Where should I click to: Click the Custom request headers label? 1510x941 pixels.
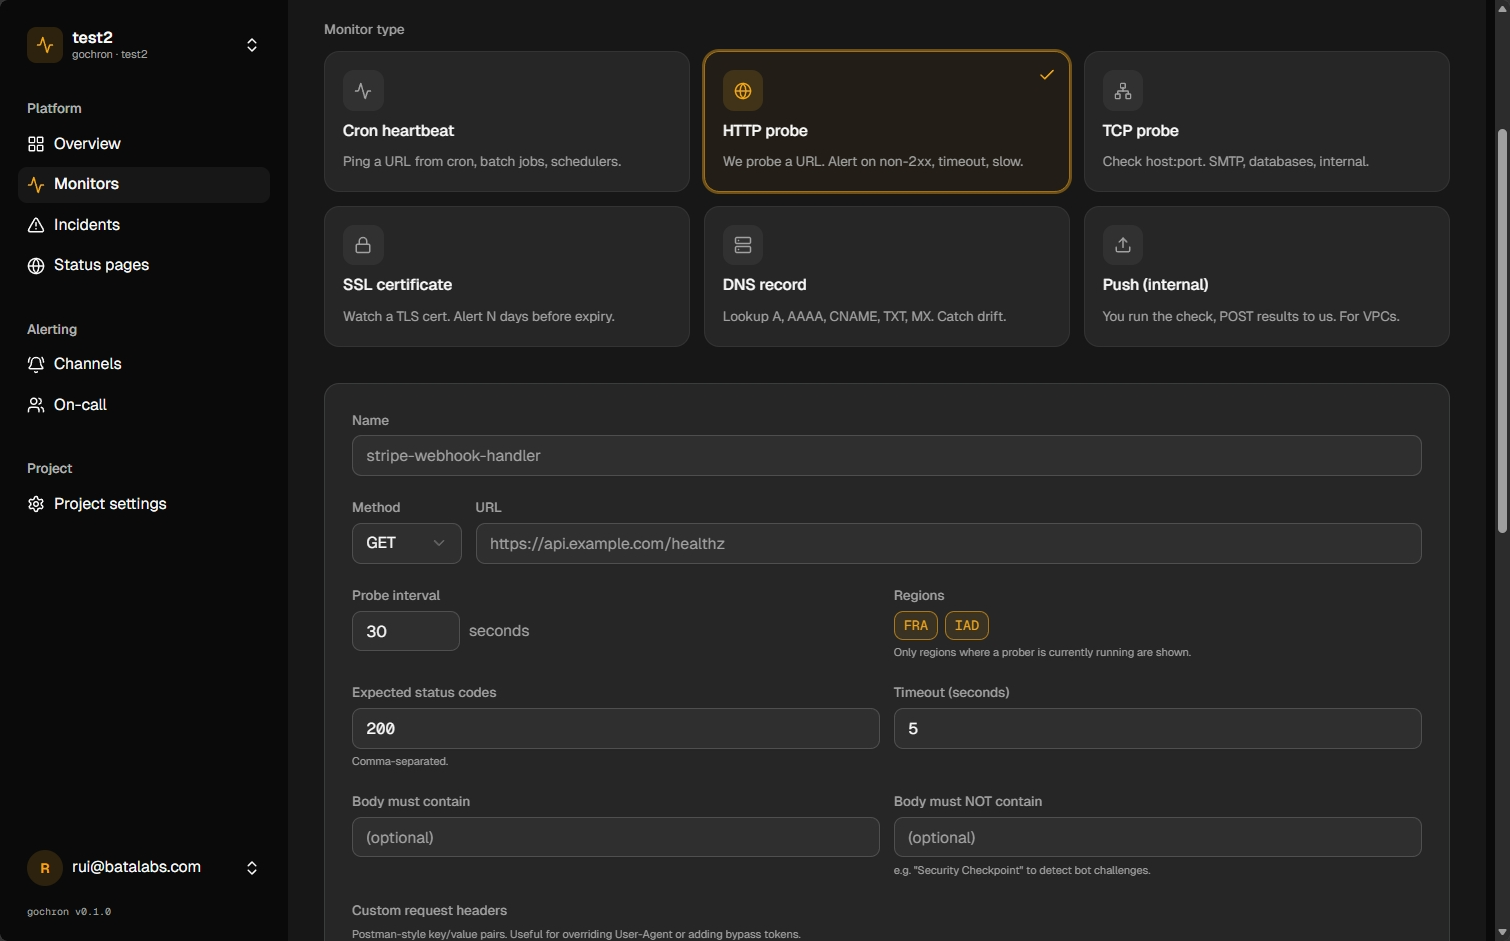click(x=429, y=910)
